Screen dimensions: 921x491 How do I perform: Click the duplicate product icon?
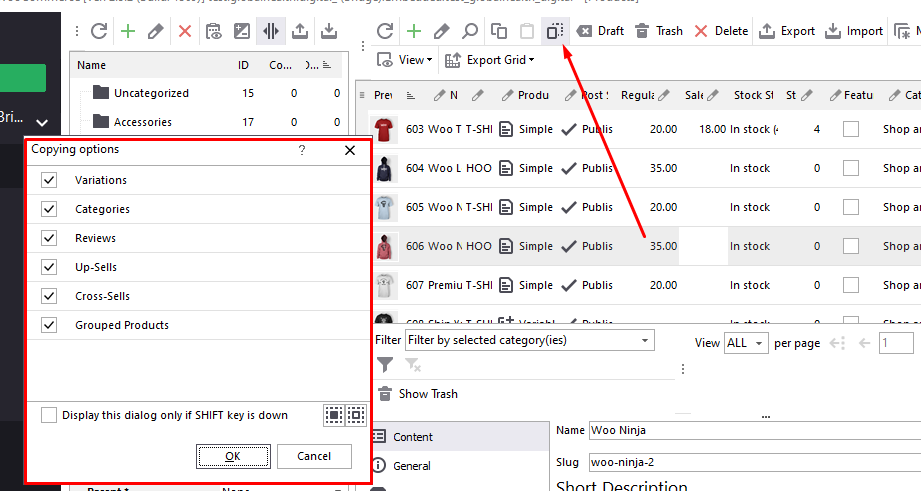tap(555, 31)
